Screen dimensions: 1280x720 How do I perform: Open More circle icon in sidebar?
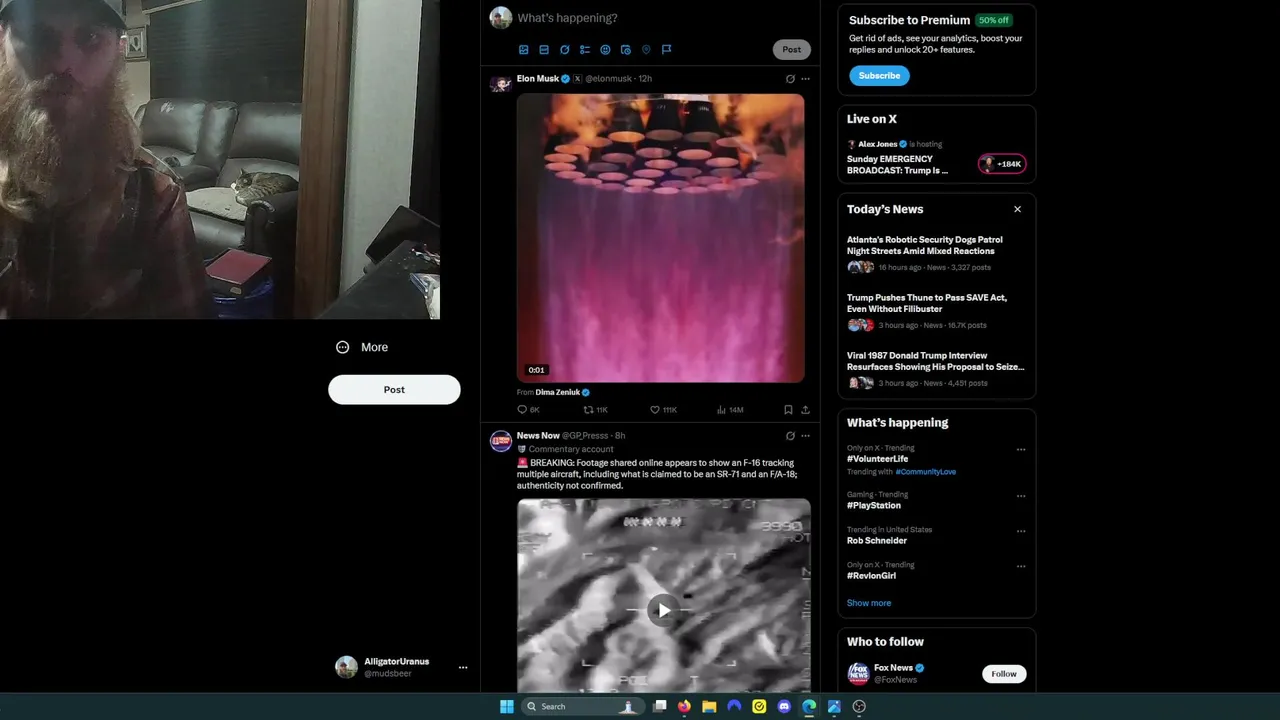(343, 347)
